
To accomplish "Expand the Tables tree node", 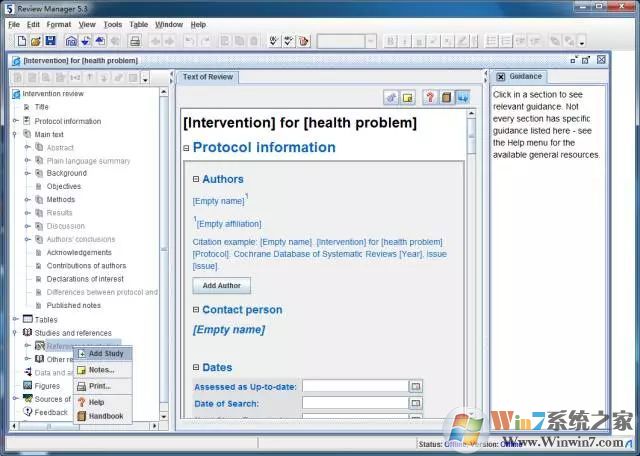I will point(15,319).
